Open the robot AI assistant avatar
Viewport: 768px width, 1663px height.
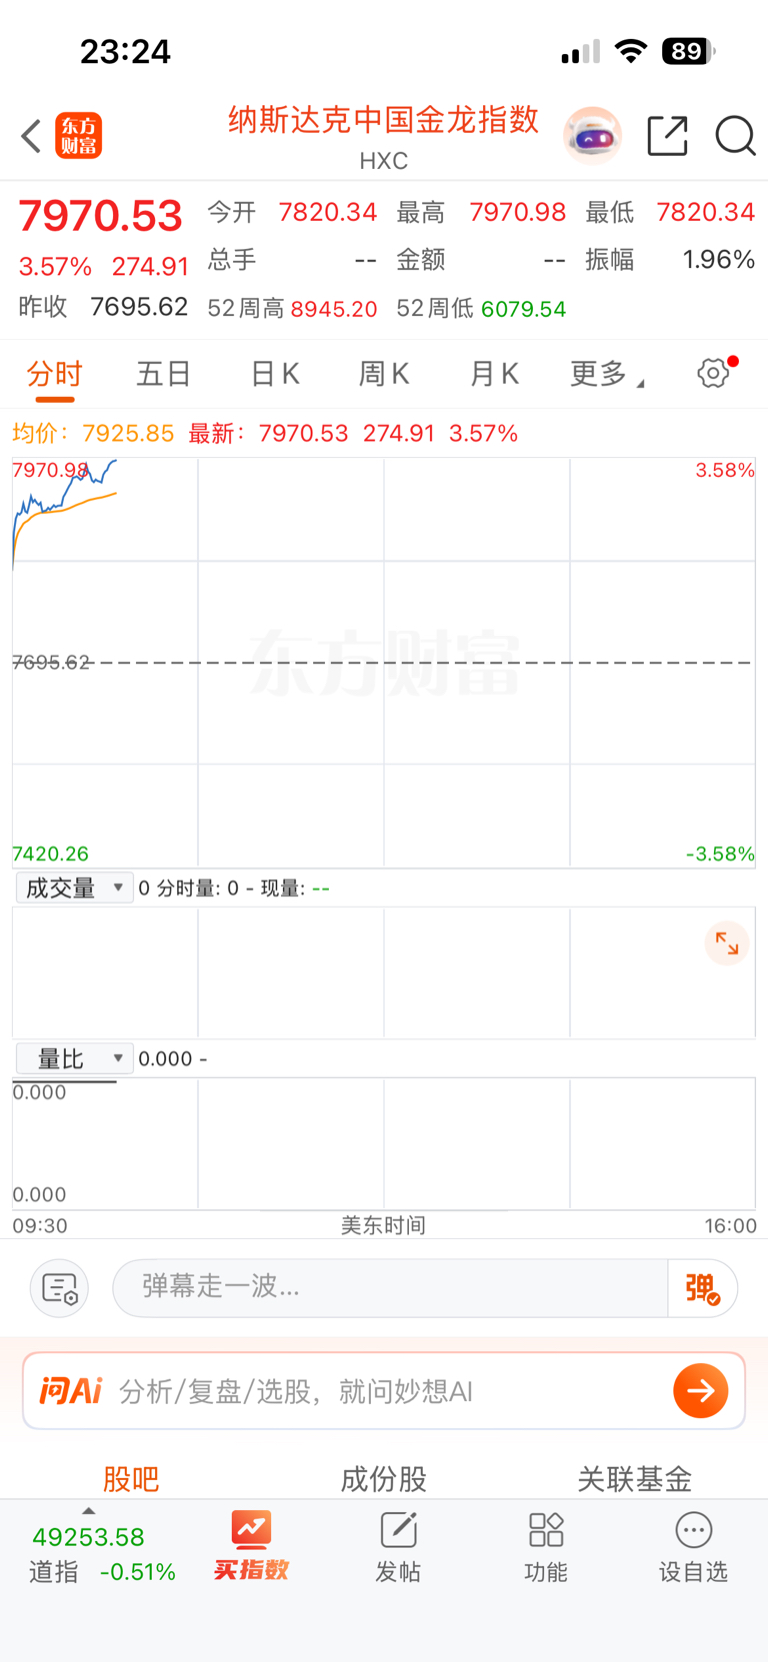(592, 136)
